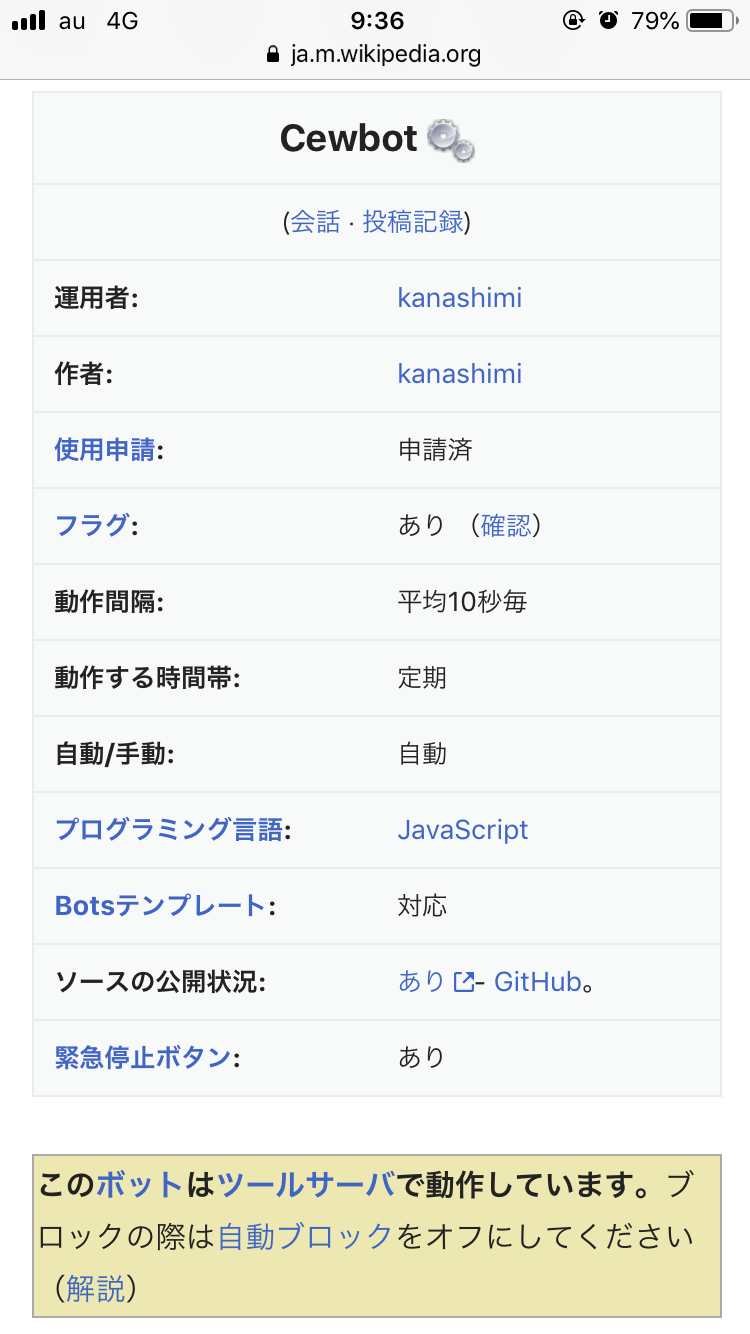Open kanashimi link in 作者 row
The image size is (750, 1334).
459,374
